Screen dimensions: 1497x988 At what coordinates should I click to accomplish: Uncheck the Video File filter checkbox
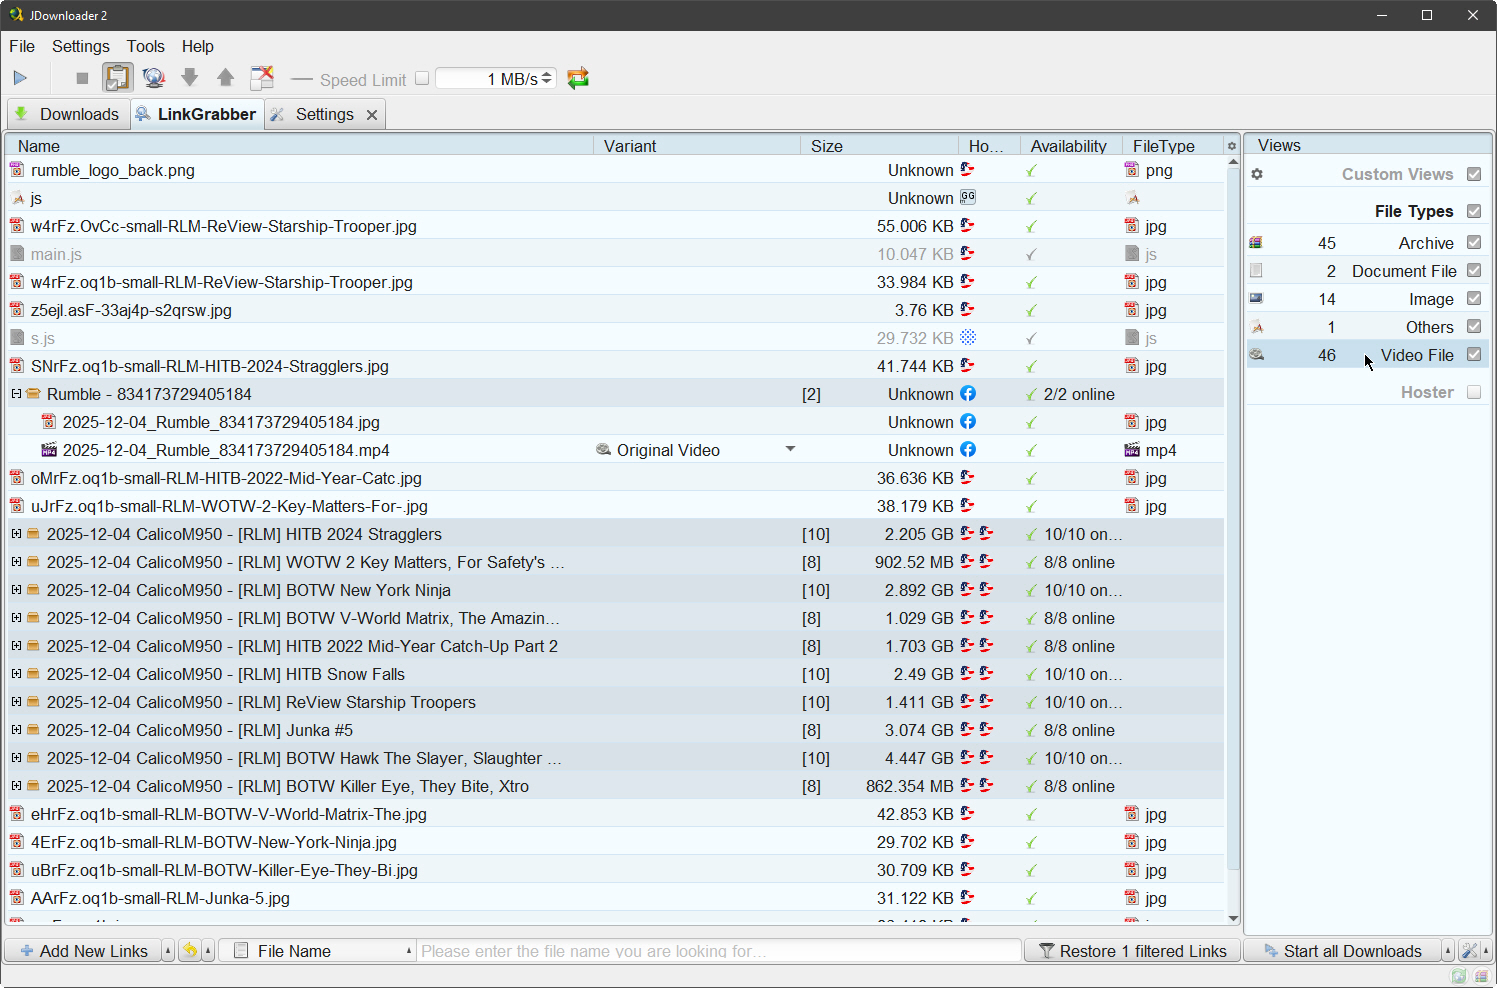[x=1474, y=355]
